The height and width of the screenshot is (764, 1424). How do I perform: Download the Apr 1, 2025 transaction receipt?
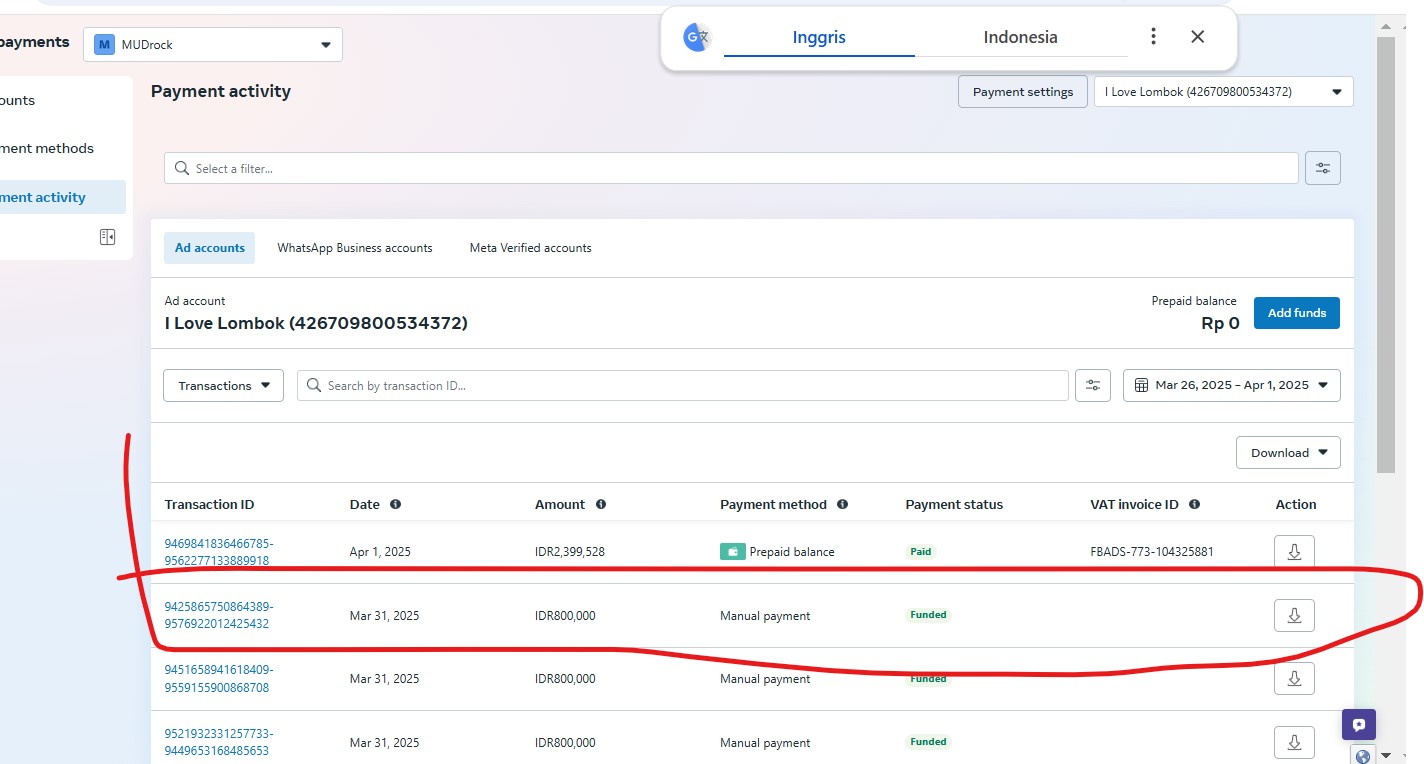[1293, 552]
